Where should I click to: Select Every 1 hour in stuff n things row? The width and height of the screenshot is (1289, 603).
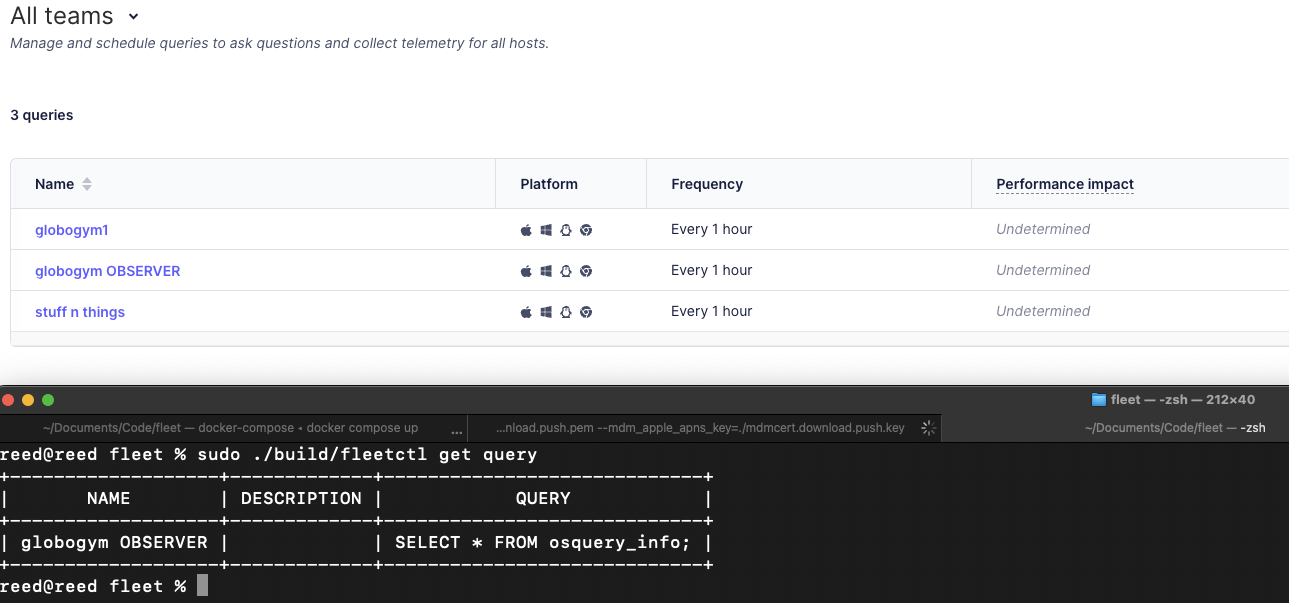711,311
